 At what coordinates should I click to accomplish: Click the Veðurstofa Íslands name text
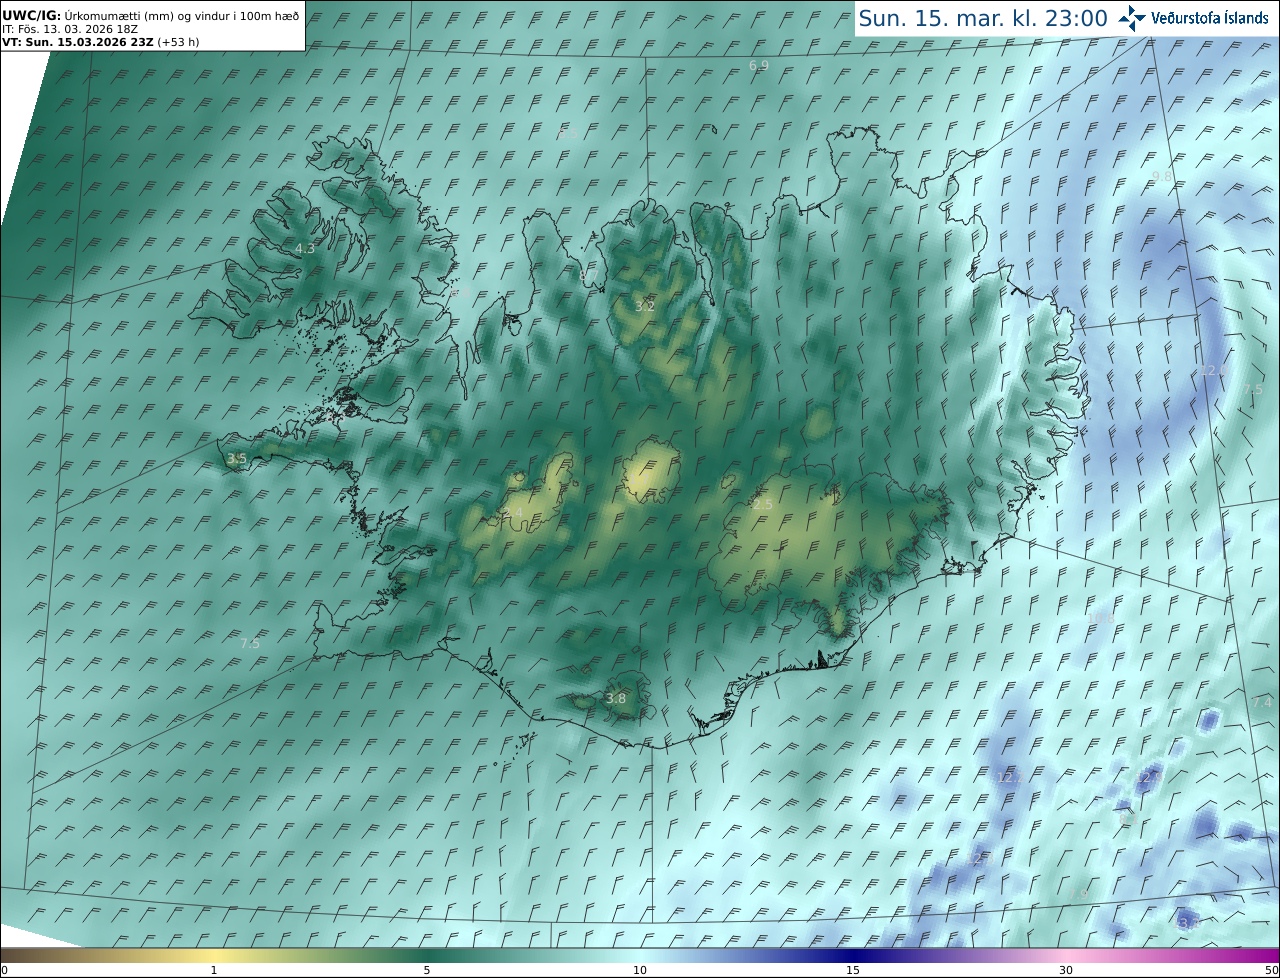click(1210, 18)
